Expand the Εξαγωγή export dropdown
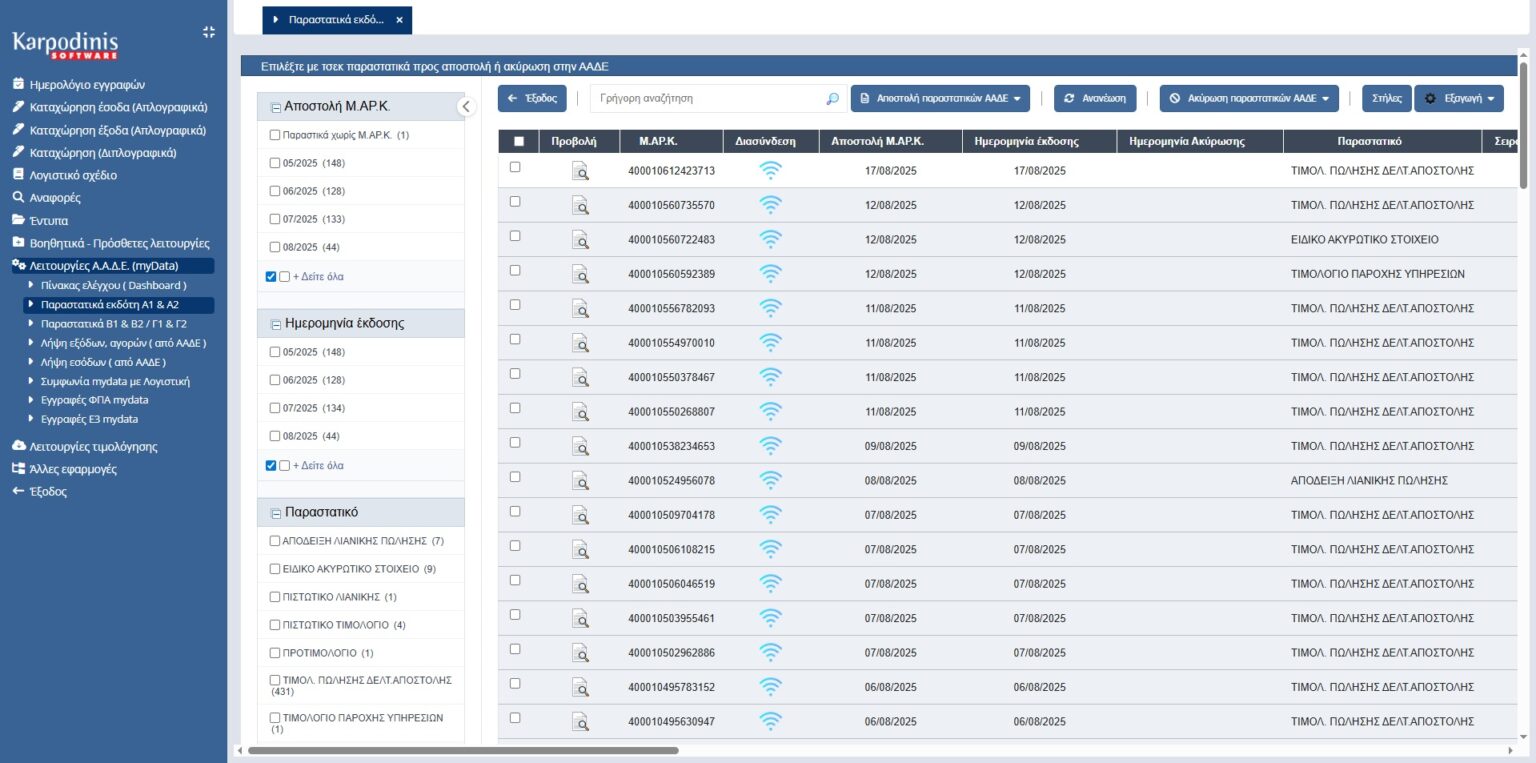 [1459, 99]
